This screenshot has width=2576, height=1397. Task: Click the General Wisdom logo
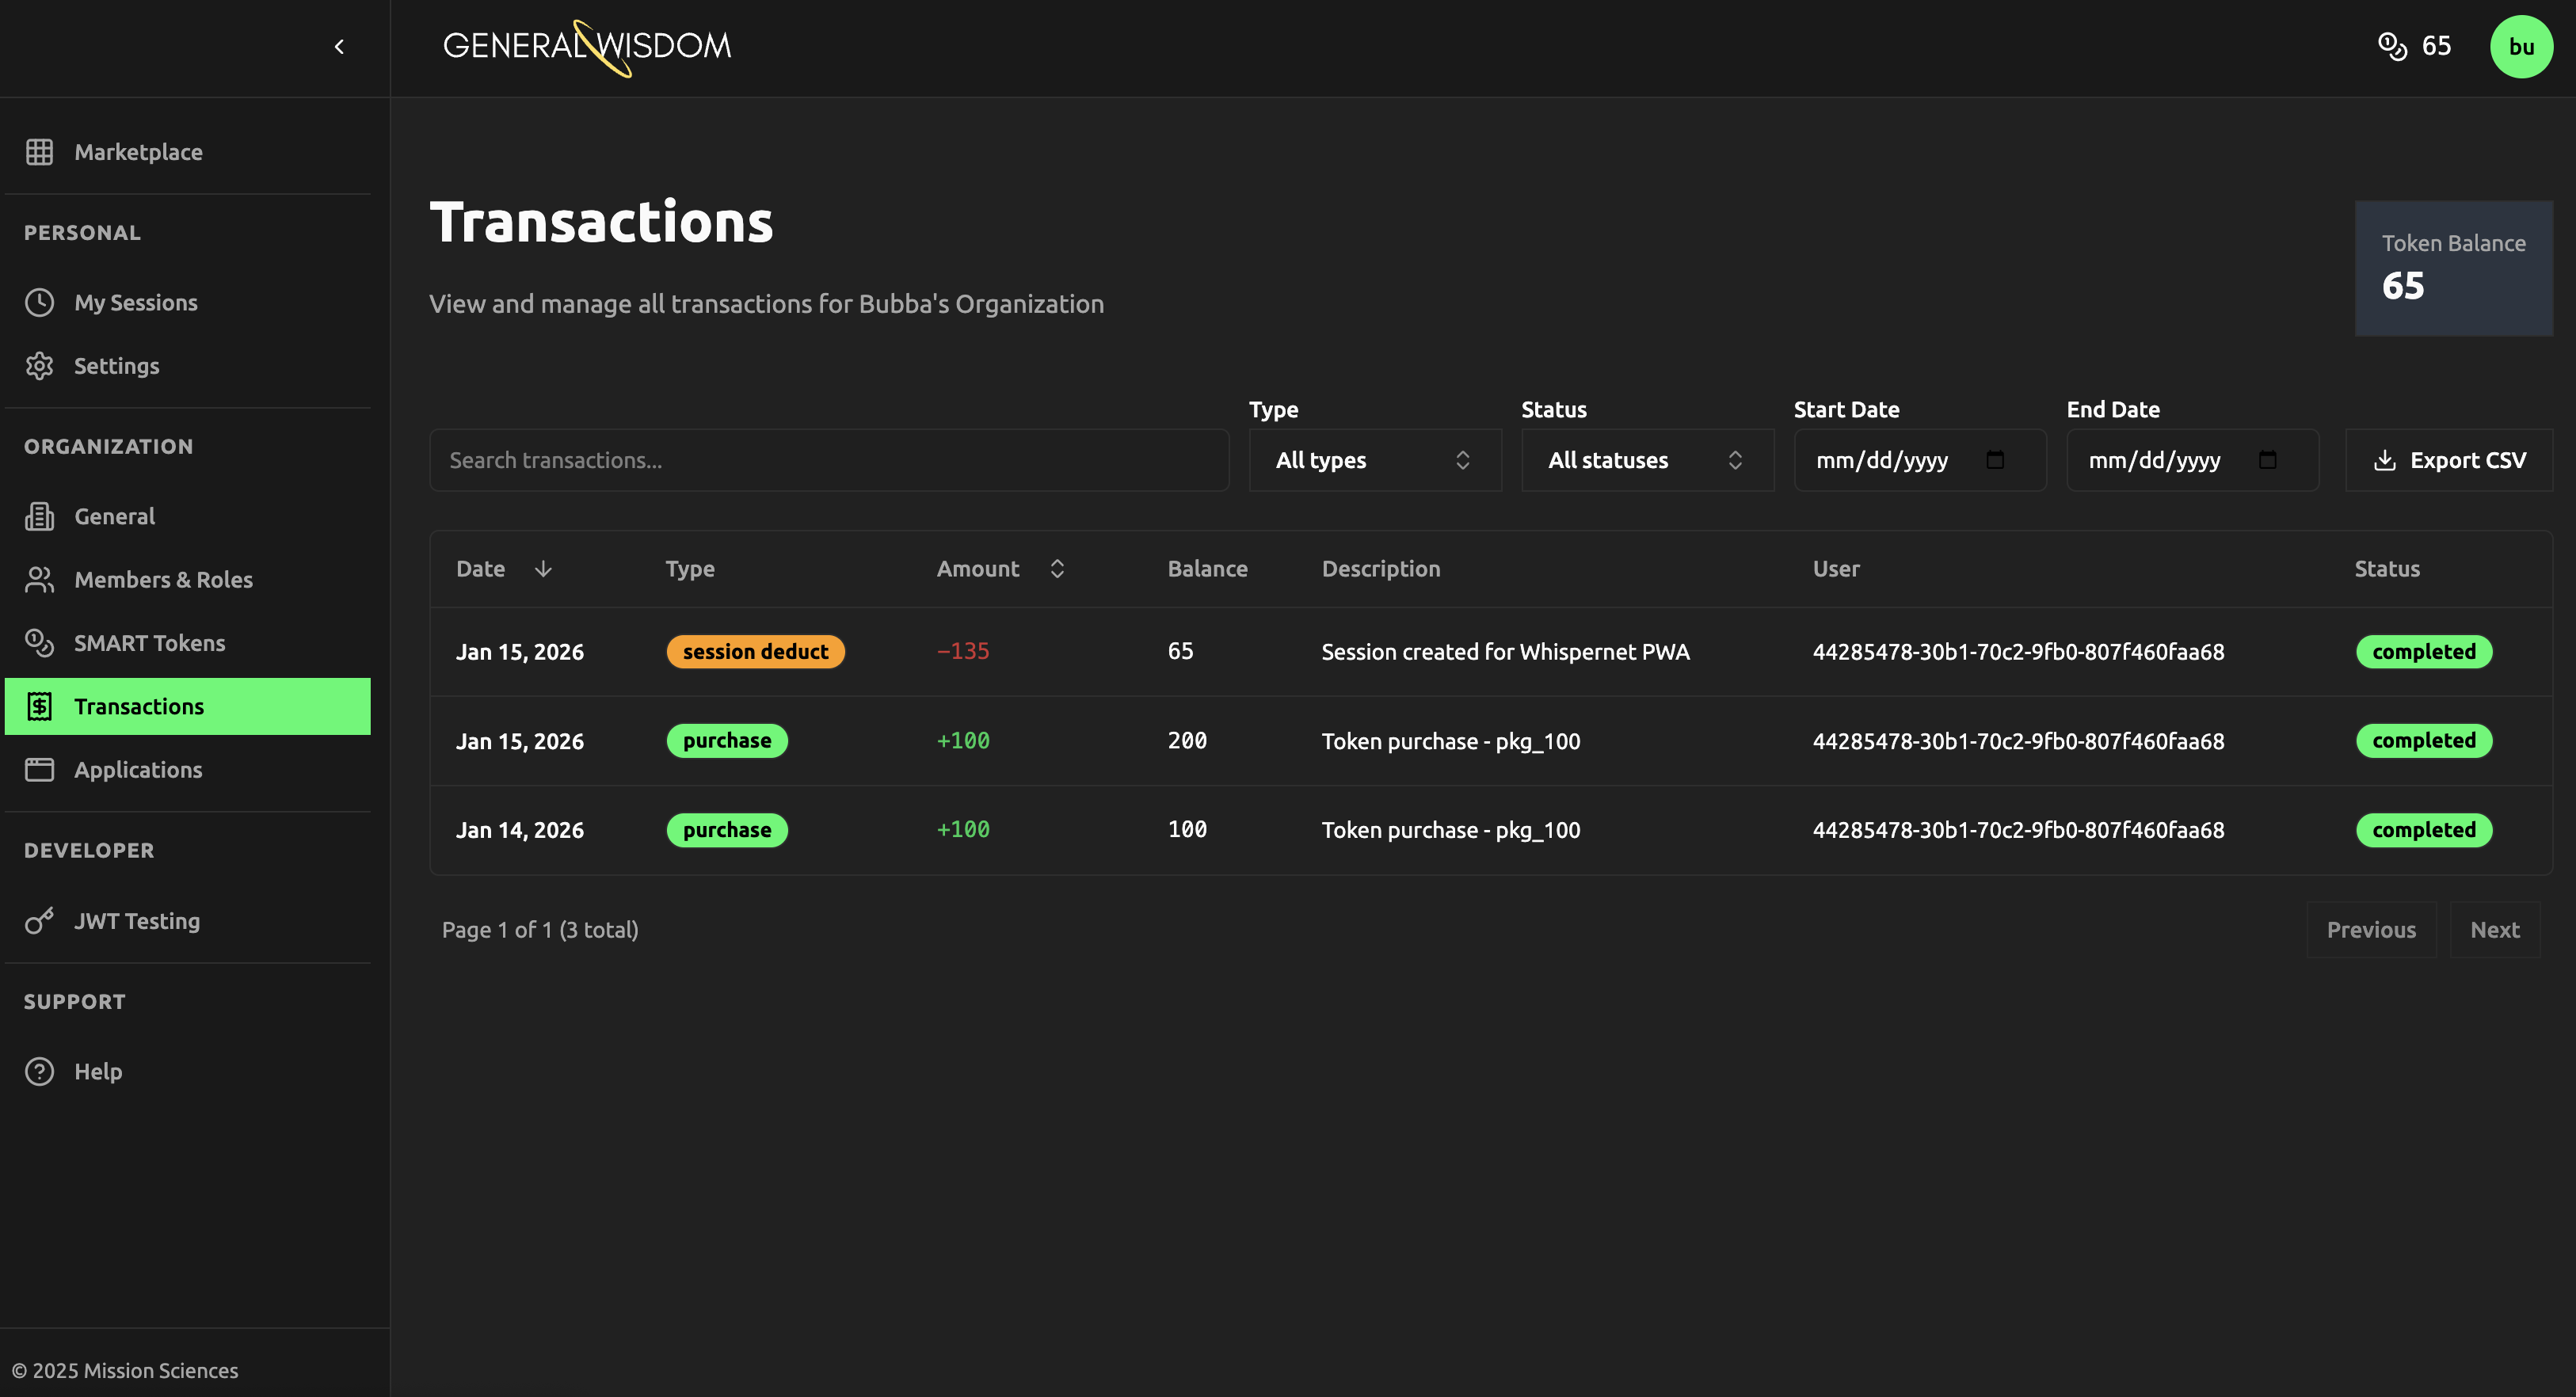587,47
